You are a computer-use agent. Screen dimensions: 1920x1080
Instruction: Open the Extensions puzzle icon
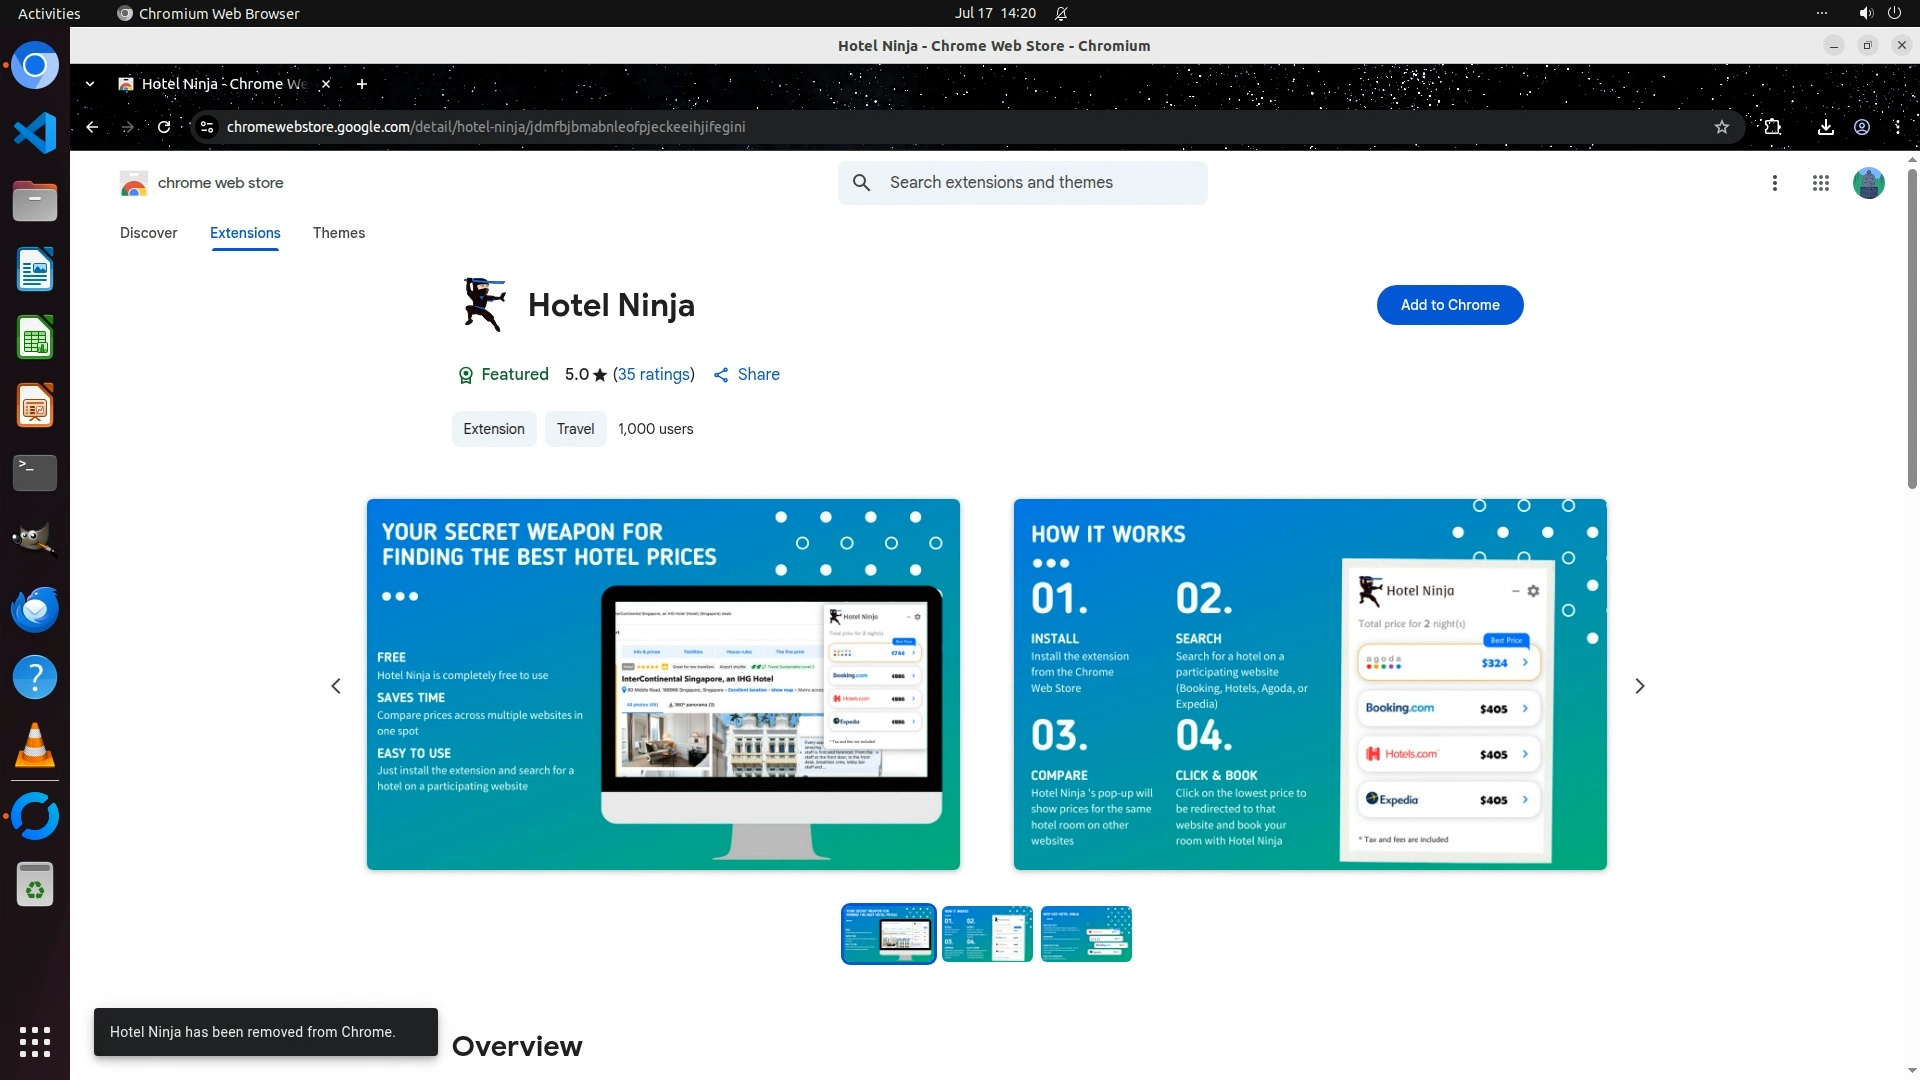(1772, 127)
